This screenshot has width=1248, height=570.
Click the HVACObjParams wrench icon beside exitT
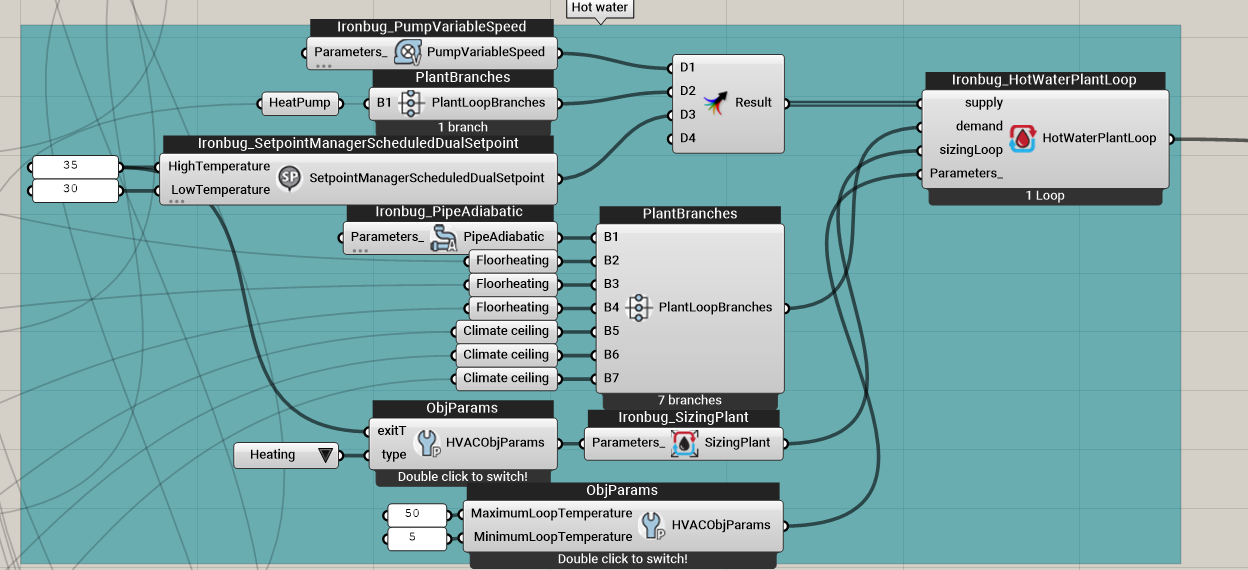click(x=428, y=443)
